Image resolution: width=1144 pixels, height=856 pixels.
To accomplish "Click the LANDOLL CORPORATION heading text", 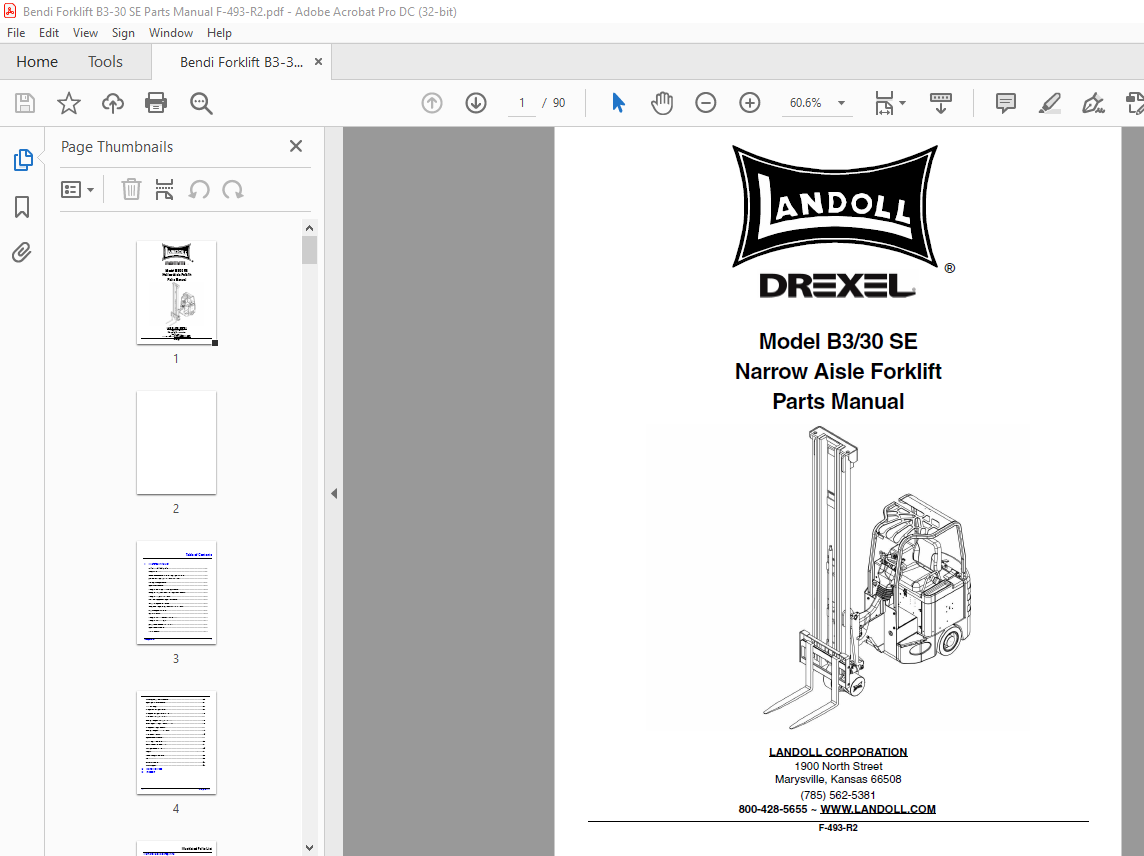I will (838, 752).
